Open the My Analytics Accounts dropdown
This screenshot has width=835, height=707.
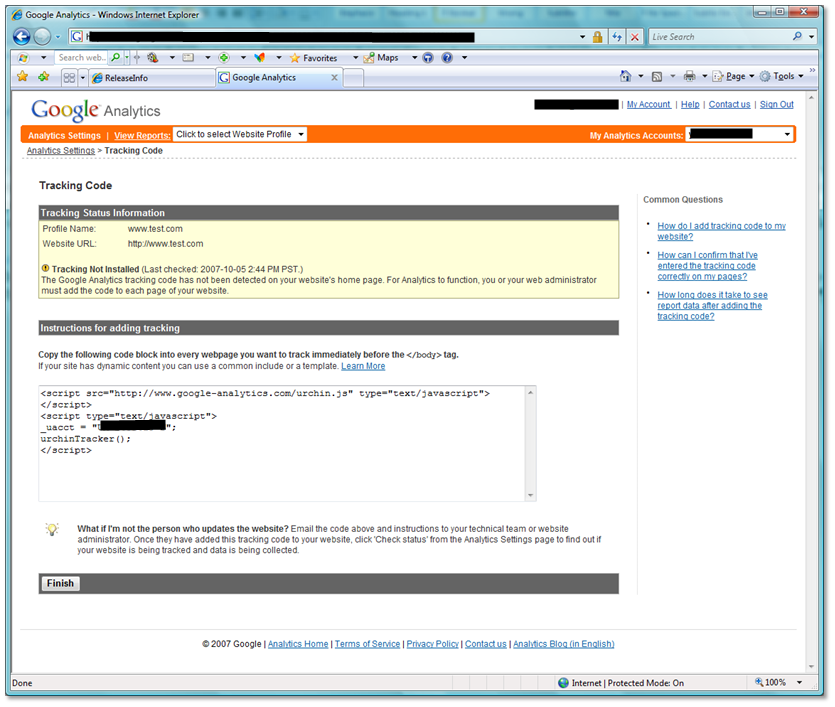[x=740, y=134]
